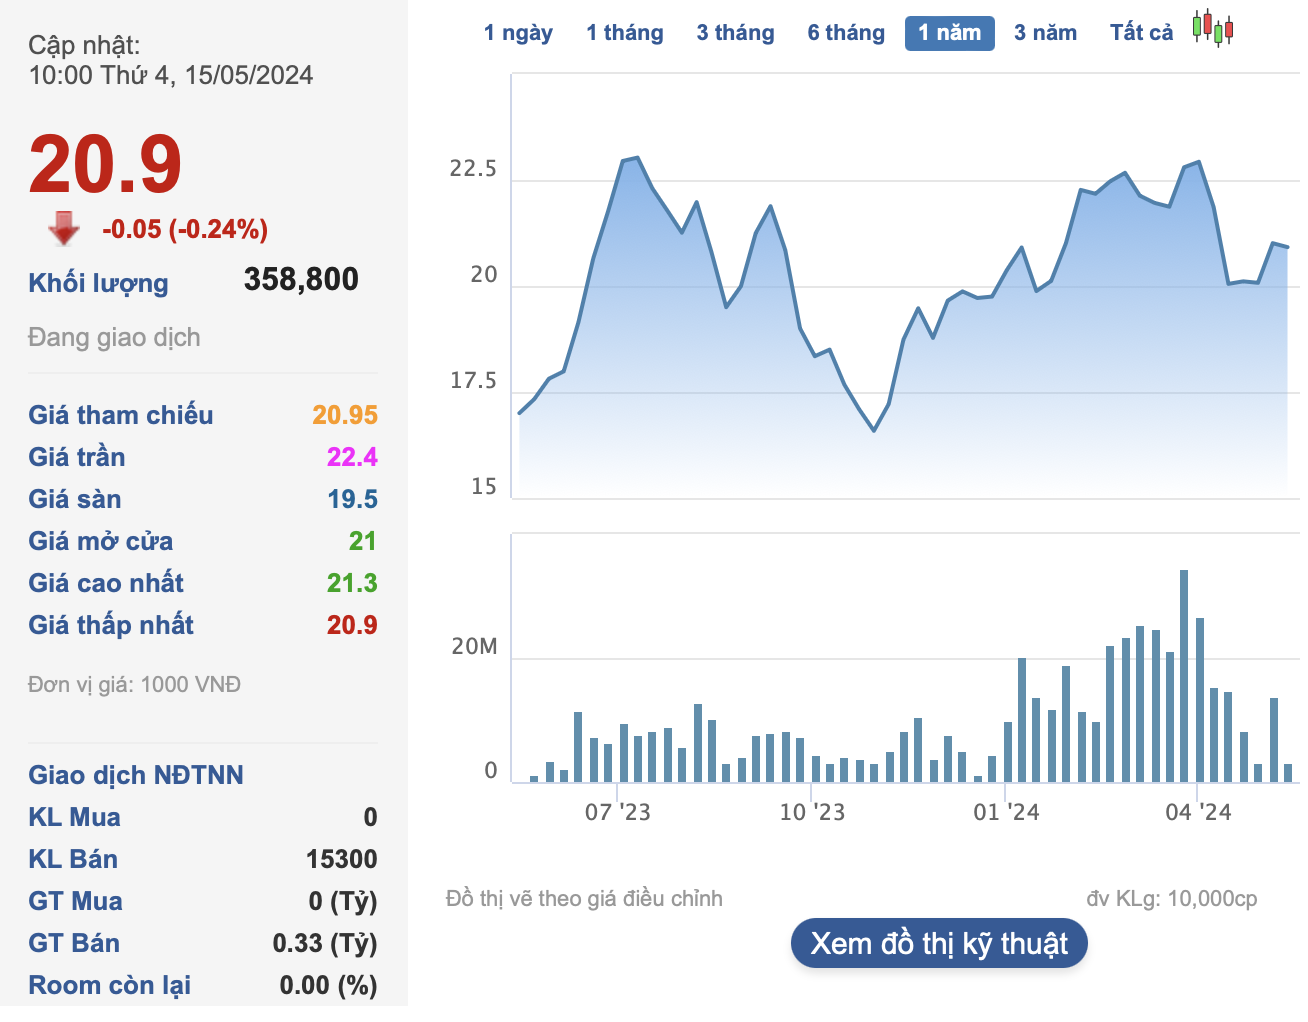Click the price change "-0.05 (-0.24%)"

pyautogui.click(x=185, y=229)
